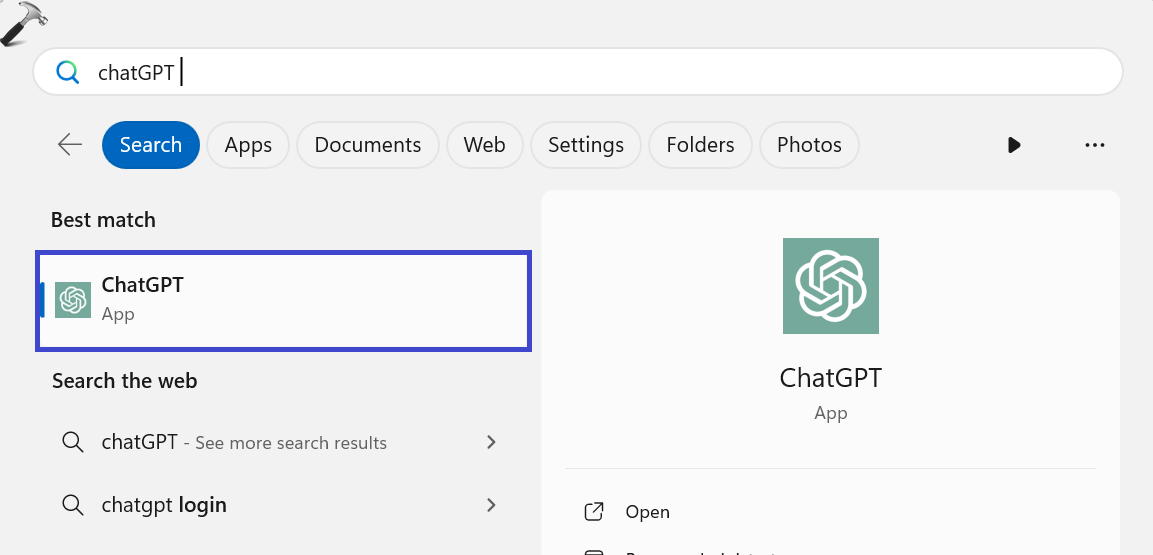Switch to the Documents filter tab
1153x555 pixels.
[x=367, y=145]
